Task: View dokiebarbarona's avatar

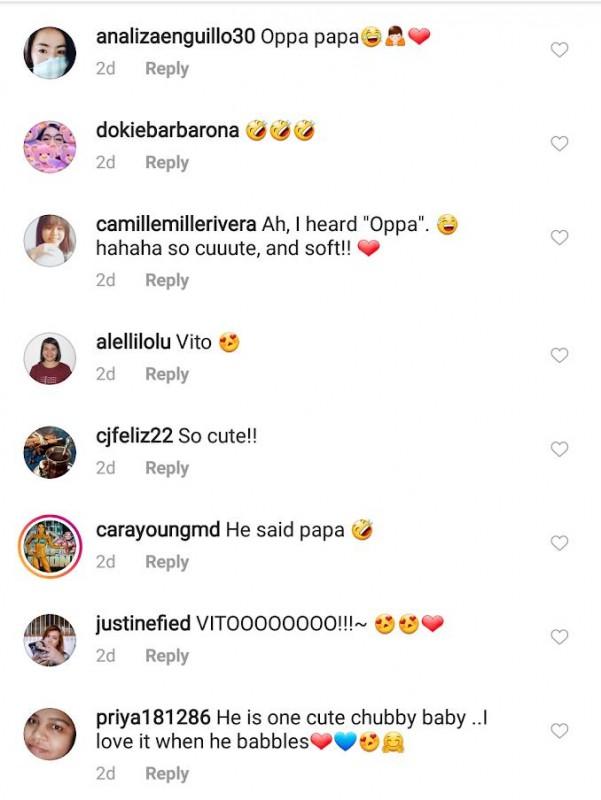Action: tap(49, 146)
